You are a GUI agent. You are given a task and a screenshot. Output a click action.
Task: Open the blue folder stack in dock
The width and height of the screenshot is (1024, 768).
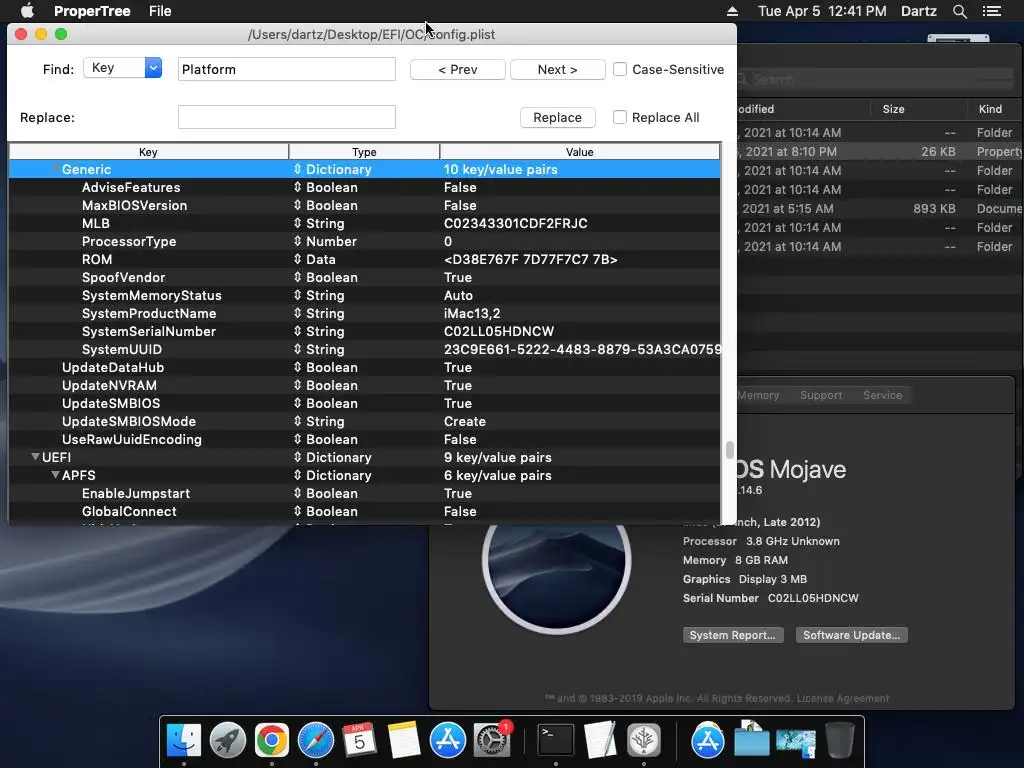click(752, 741)
